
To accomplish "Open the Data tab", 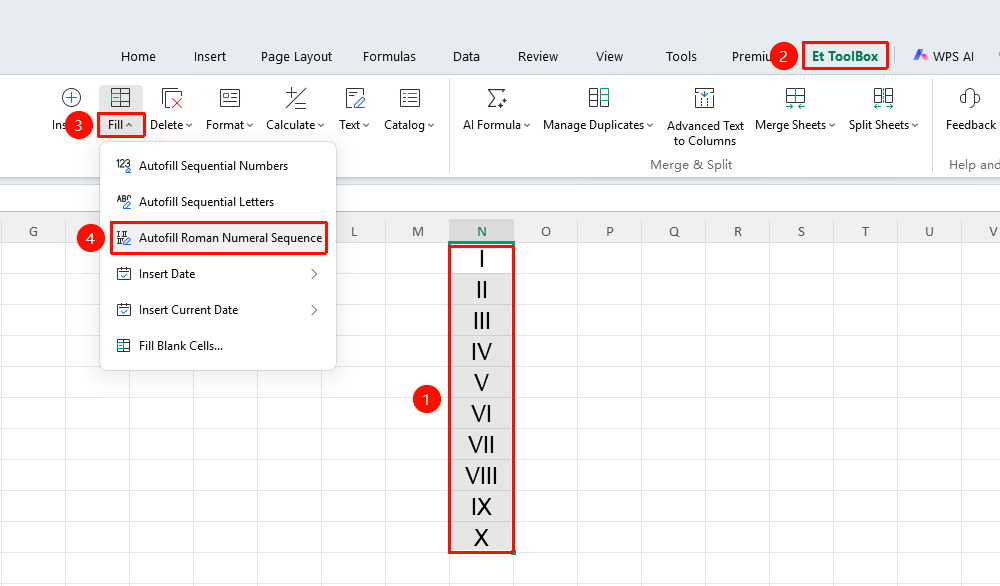I will (466, 57).
